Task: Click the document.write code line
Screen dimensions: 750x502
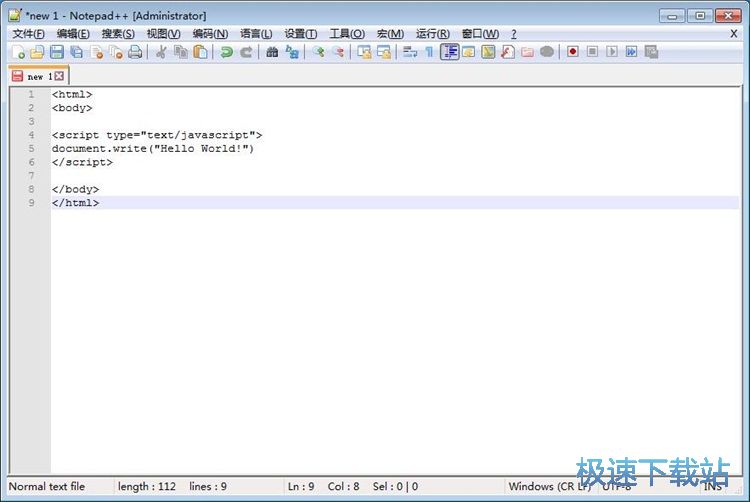Action: [x=153, y=149]
